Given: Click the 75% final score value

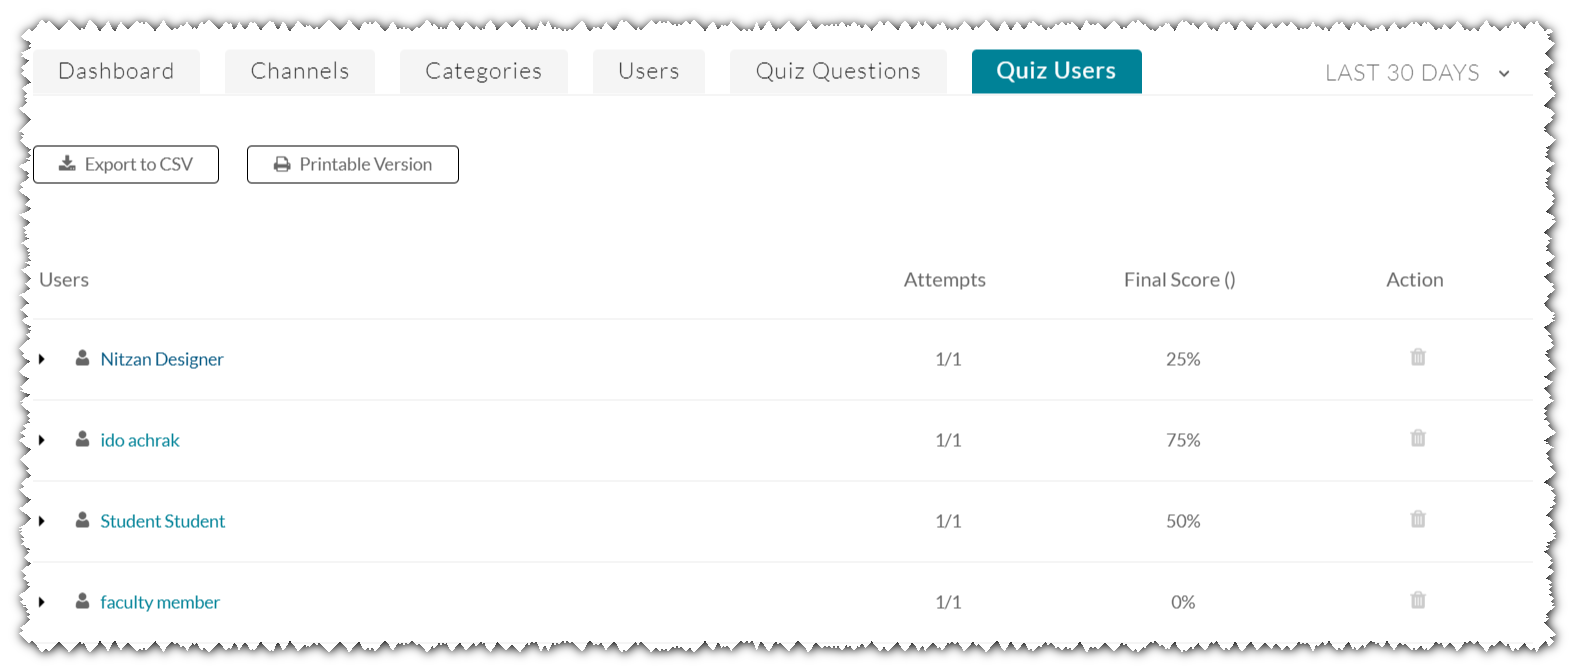Looking at the screenshot, I should click(1183, 440).
